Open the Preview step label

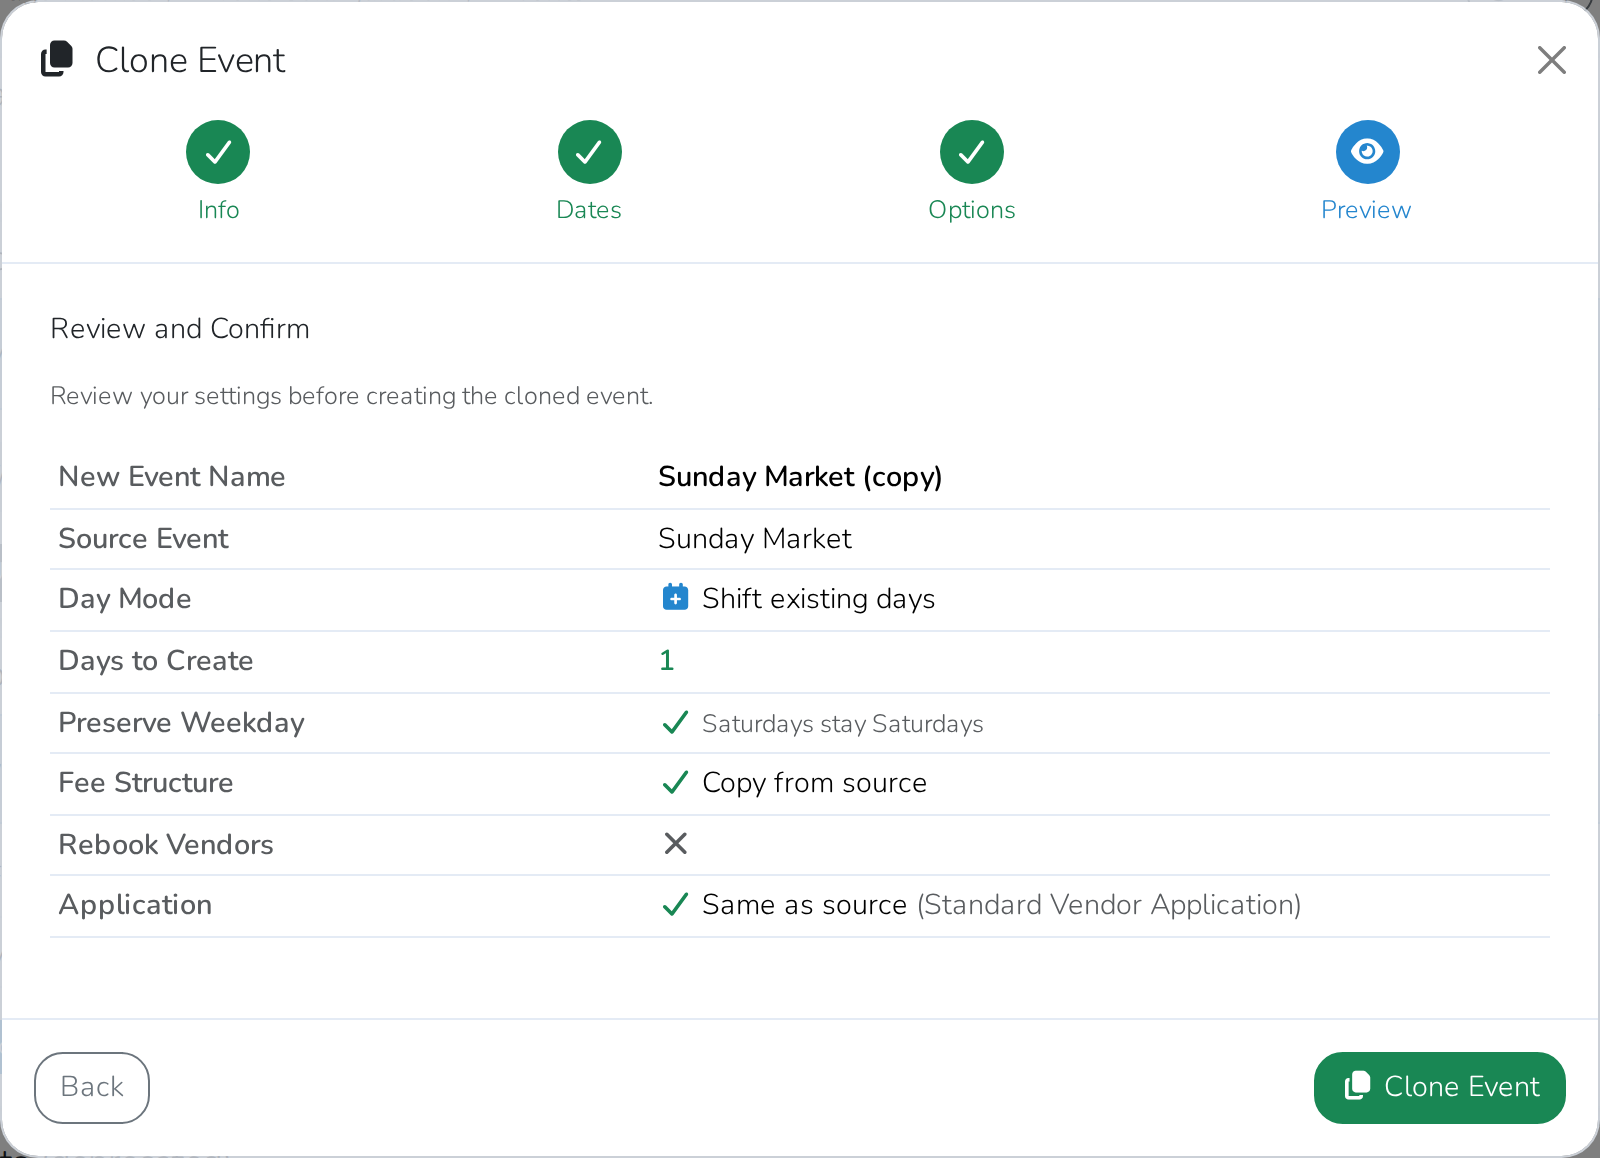[1366, 210]
